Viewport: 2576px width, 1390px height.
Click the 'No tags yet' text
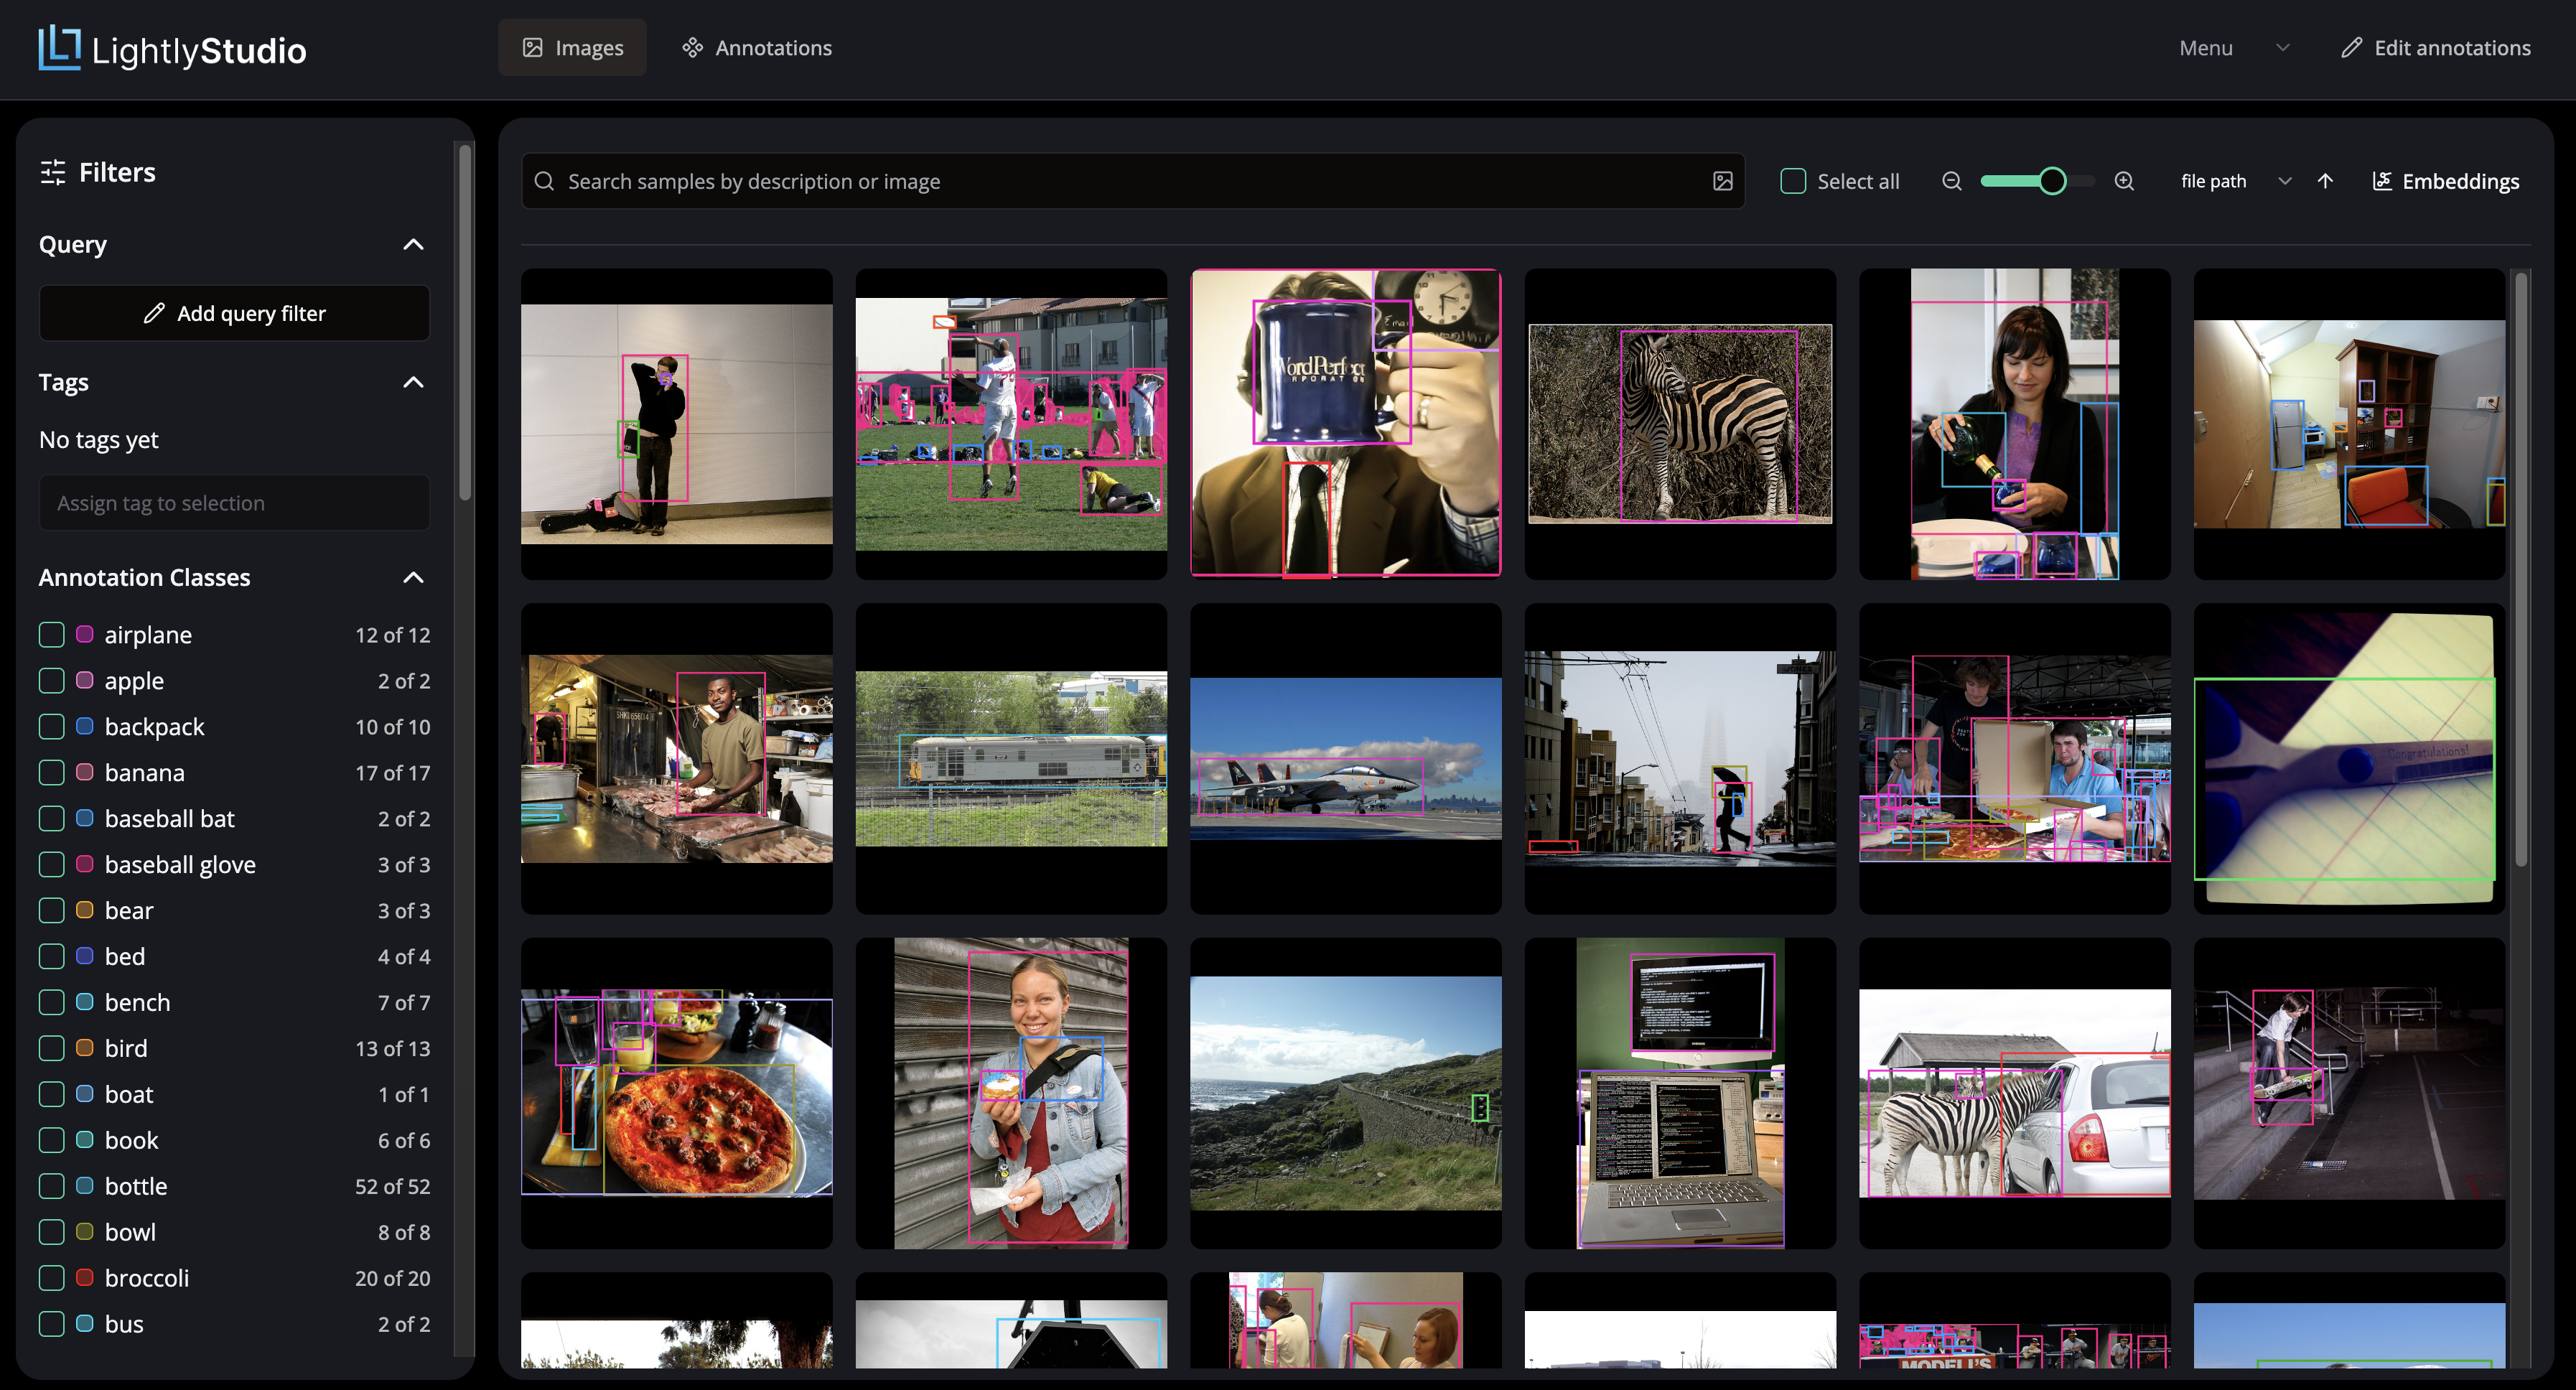point(98,440)
